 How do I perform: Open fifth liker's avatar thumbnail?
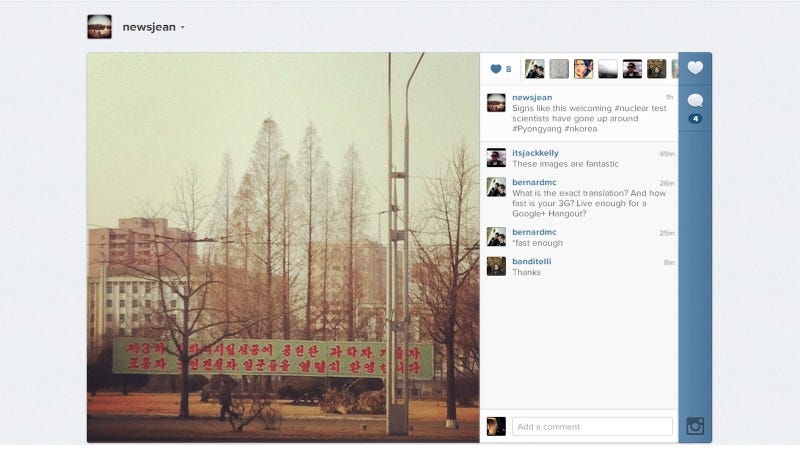coord(632,69)
